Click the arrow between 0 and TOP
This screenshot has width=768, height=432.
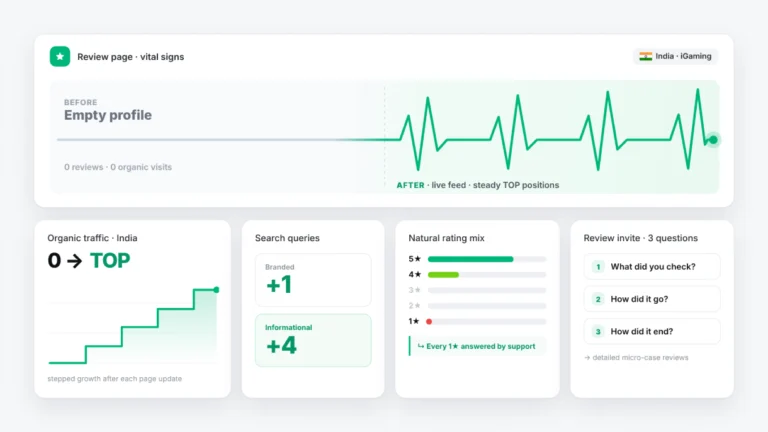tap(74, 261)
